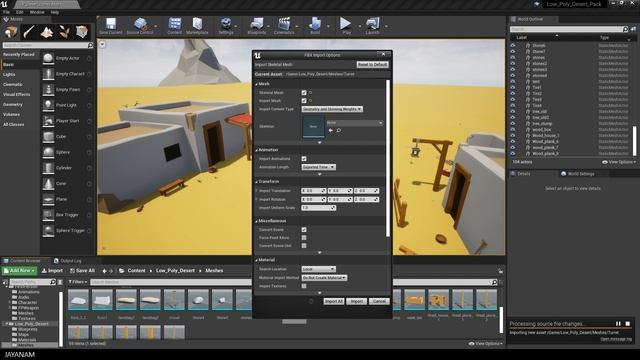Click the Empty Actor placement icon
640x360 pixels.
[48, 58]
